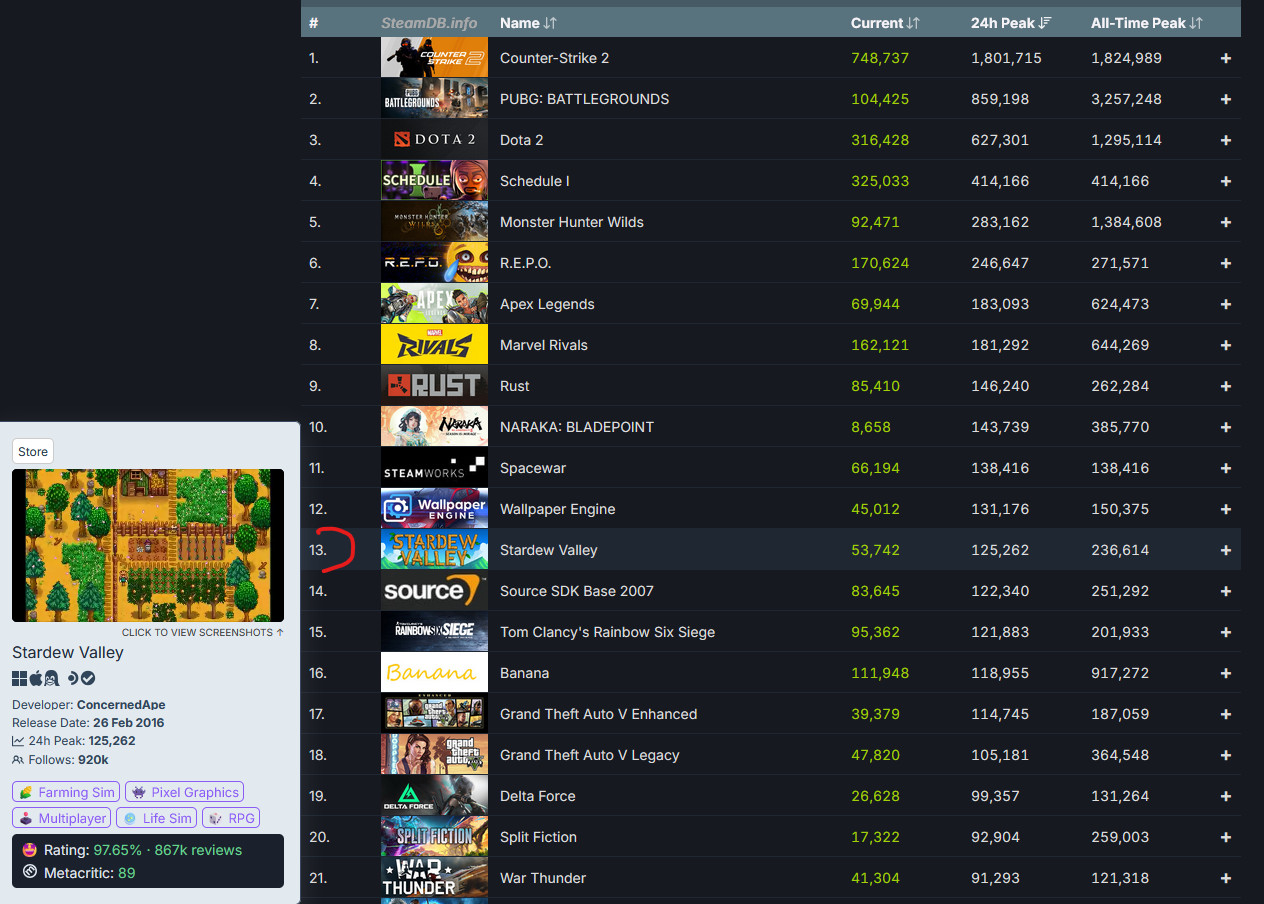Screen dimensions: 1264x904
Task: Click the Steam Deck icon in info panel
Action: point(73,678)
